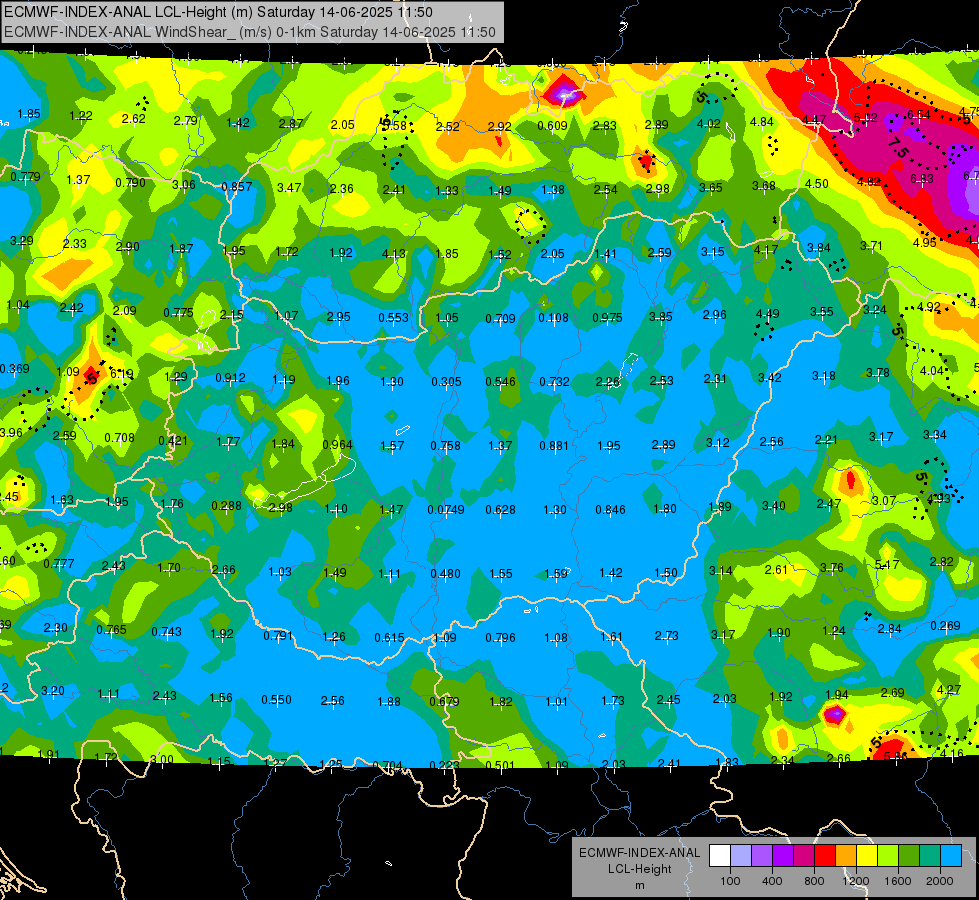
Task: Click wind shear value 0.775
Action: [x=179, y=312]
